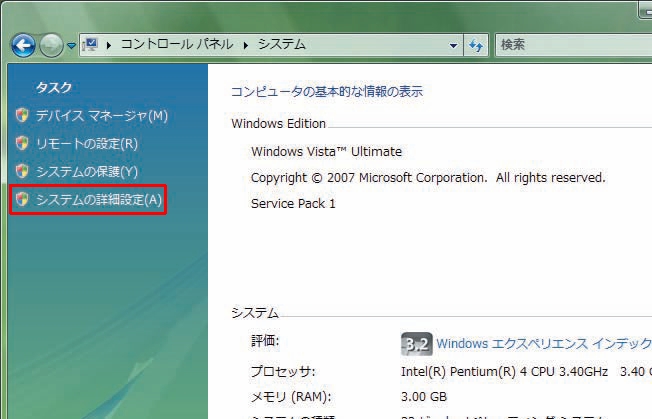
Task: Open address bar history dropdown
Action: [x=454, y=45]
